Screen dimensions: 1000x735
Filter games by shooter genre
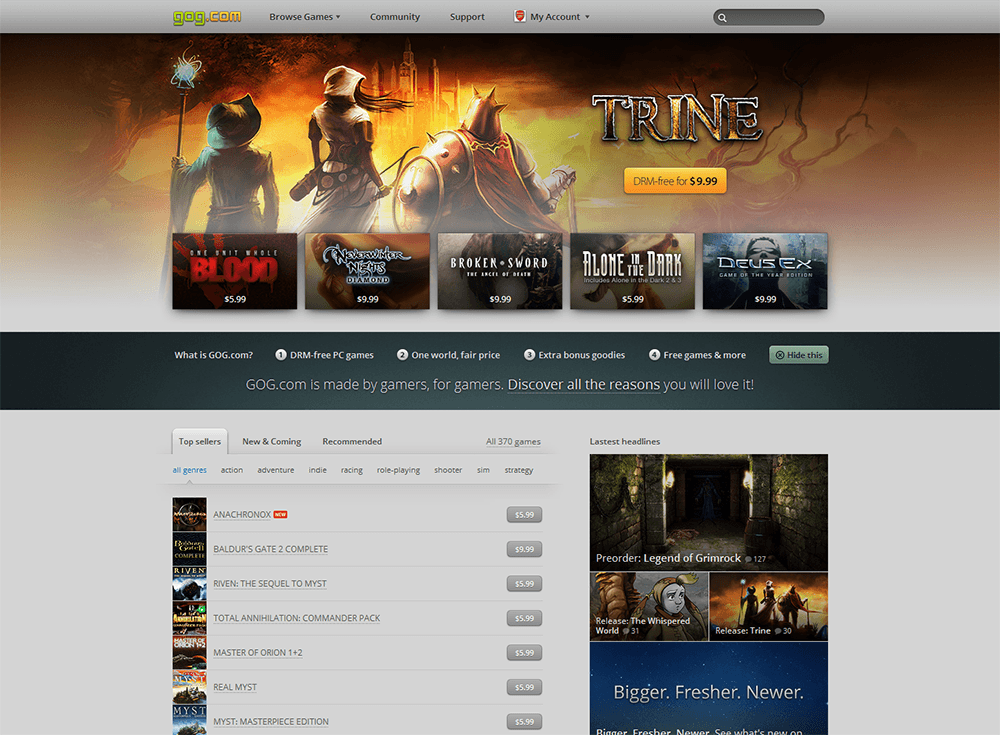click(x=448, y=470)
